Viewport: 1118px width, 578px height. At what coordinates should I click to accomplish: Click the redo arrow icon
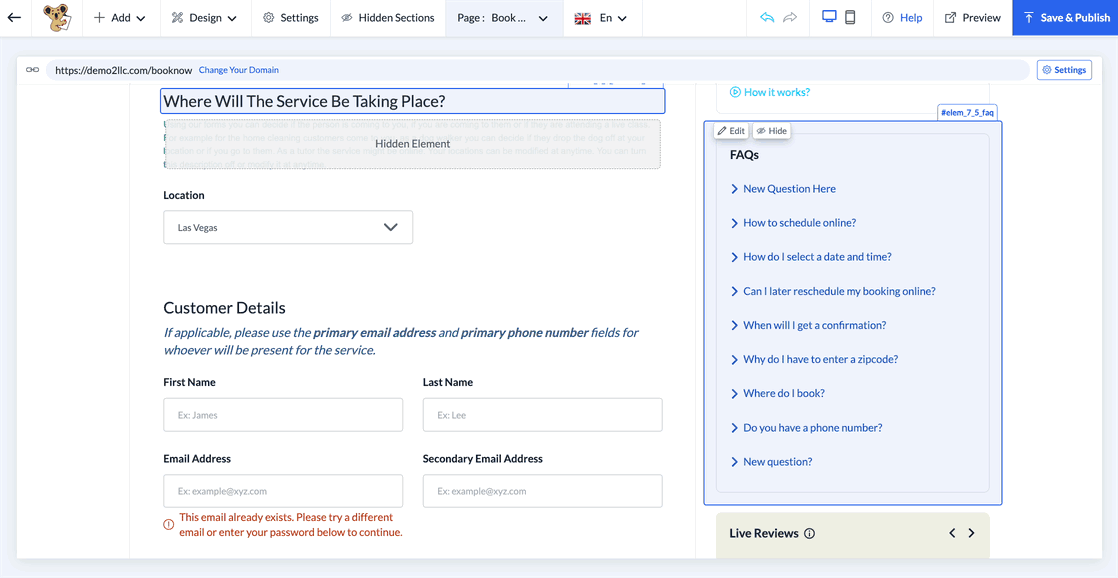(790, 18)
